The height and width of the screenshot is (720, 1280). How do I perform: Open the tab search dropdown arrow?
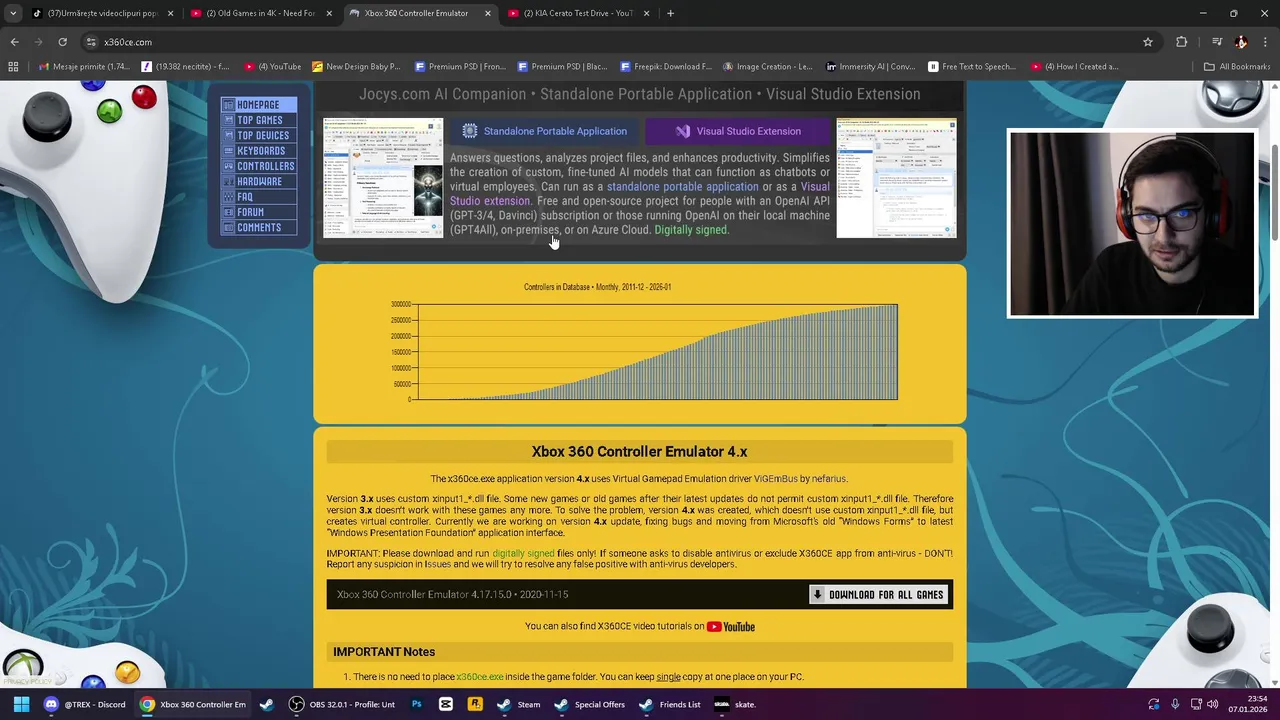pyautogui.click(x=13, y=13)
